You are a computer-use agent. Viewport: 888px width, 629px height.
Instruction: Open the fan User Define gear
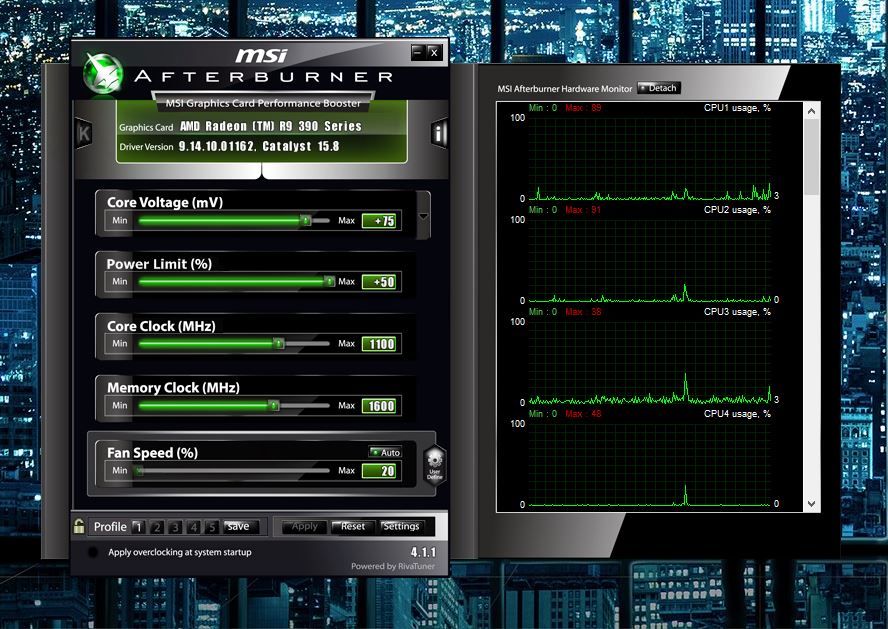[434, 464]
